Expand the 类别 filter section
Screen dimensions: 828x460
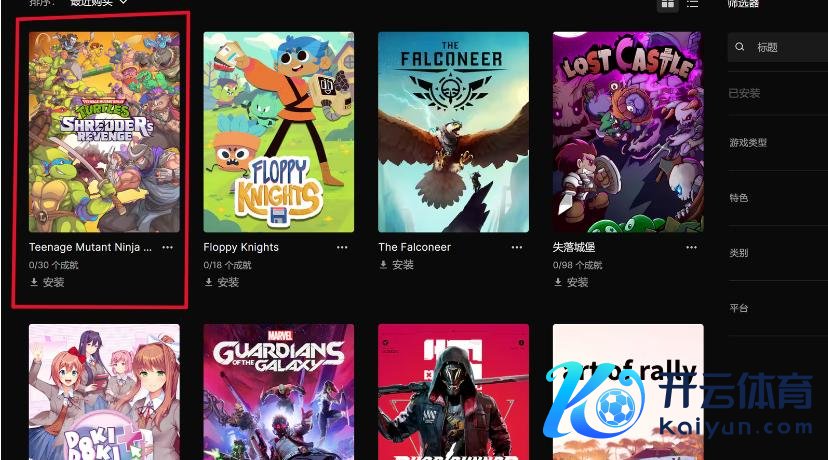pyautogui.click(x=777, y=252)
